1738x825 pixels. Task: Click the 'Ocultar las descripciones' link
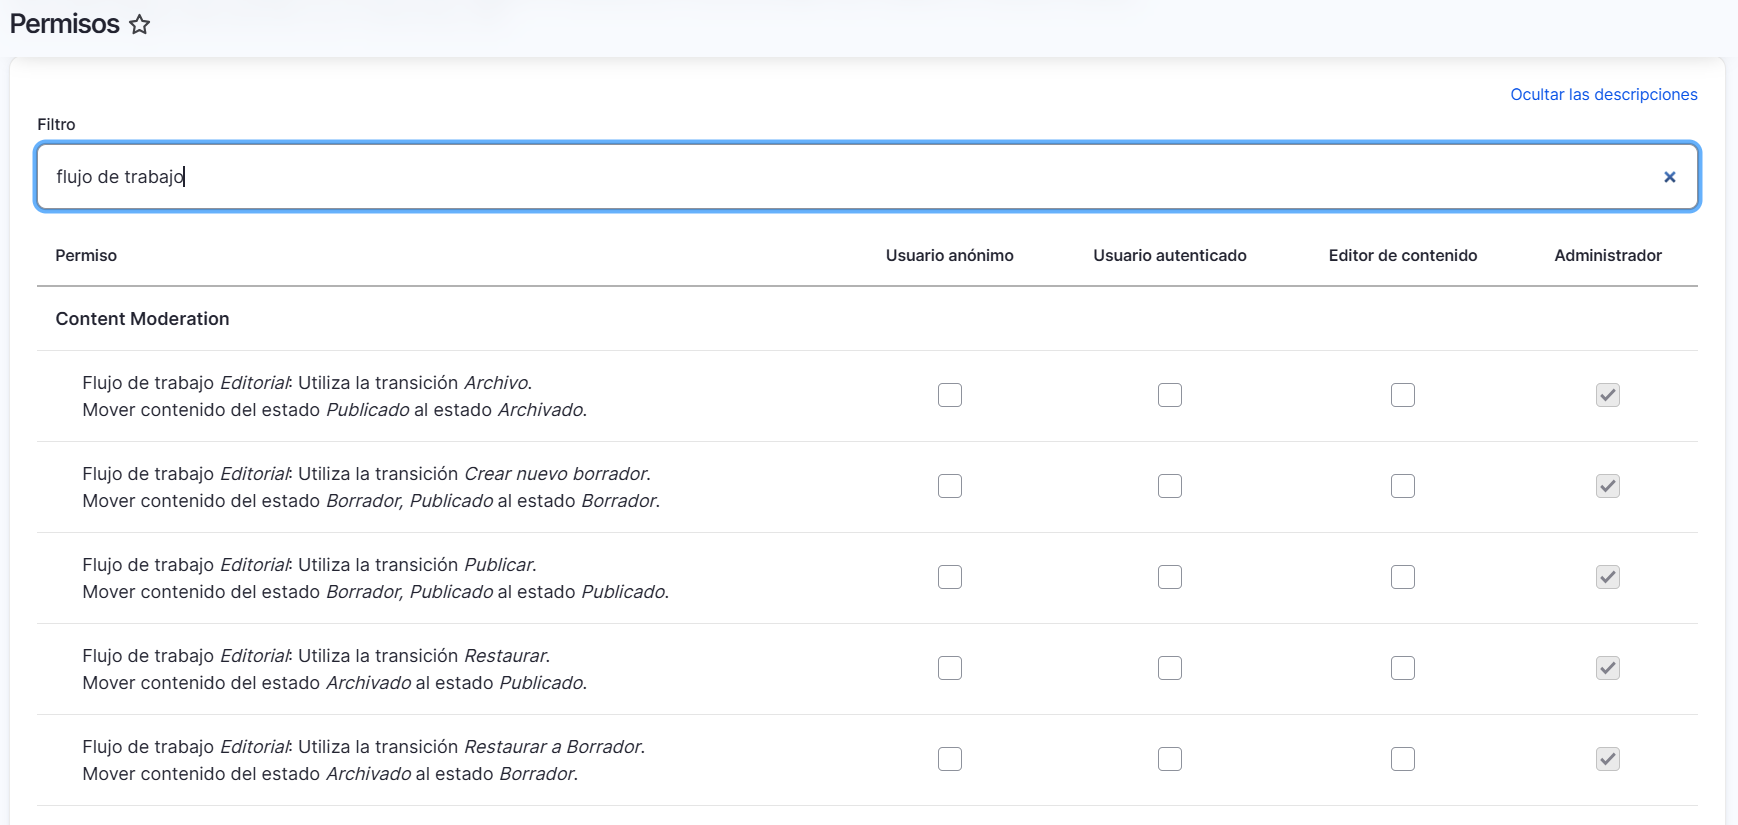1604,94
